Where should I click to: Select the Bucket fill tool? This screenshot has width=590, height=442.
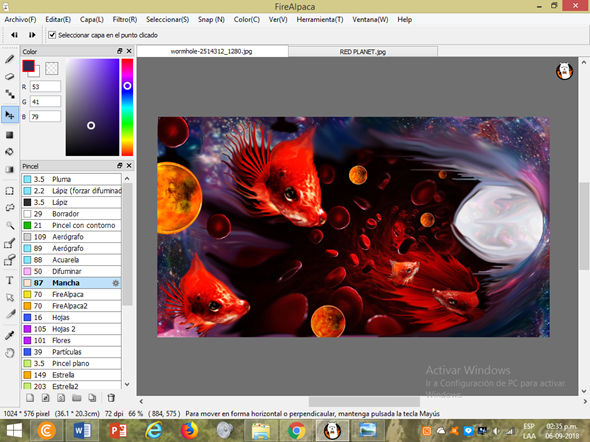tap(9, 152)
